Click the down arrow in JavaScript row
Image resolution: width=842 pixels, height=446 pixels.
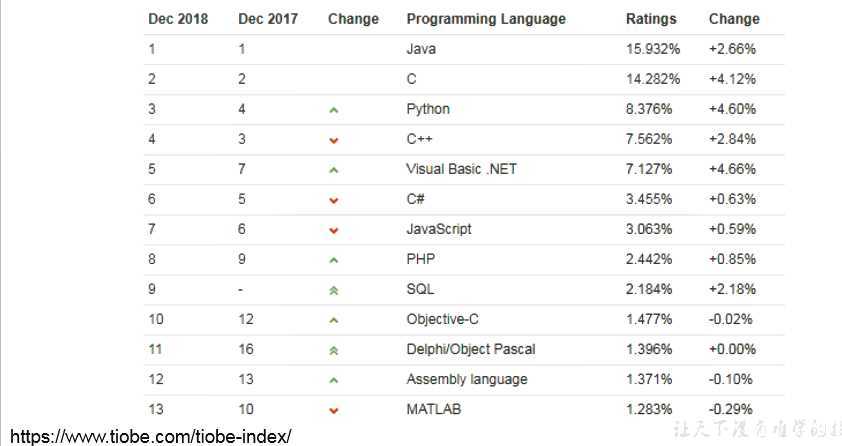point(334,230)
